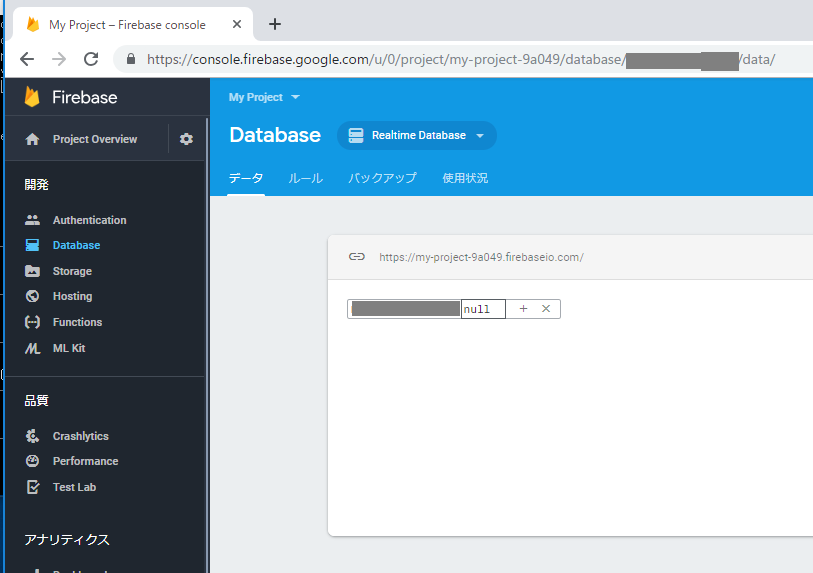
Task: Add child node with plus icon
Action: (523, 309)
